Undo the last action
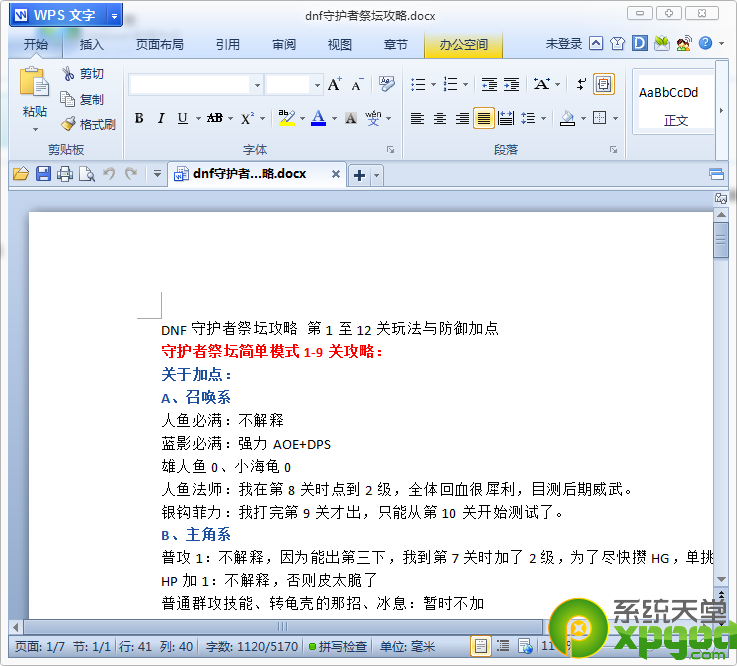Viewport: 737px width, 666px height. click(109, 174)
